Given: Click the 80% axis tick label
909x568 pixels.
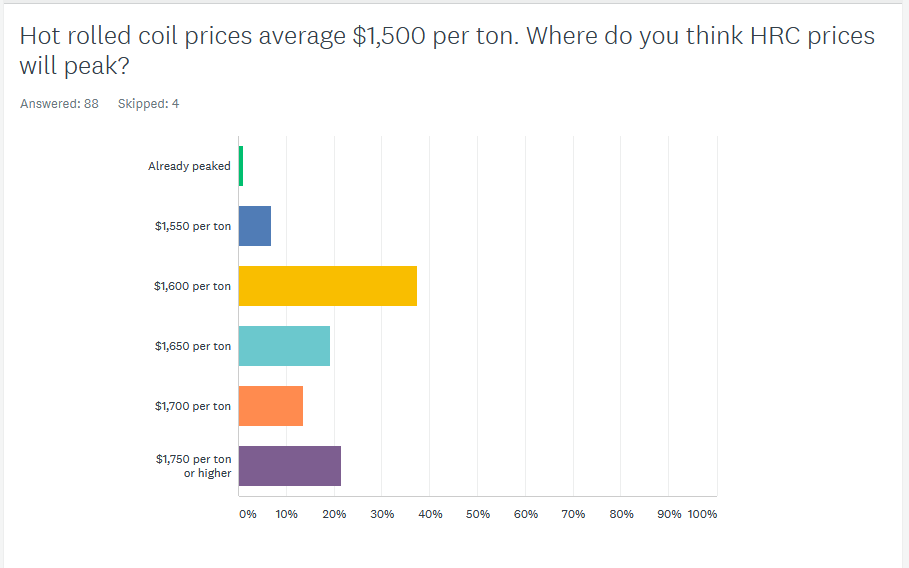Looking at the screenshot, I should coord(622,514).
